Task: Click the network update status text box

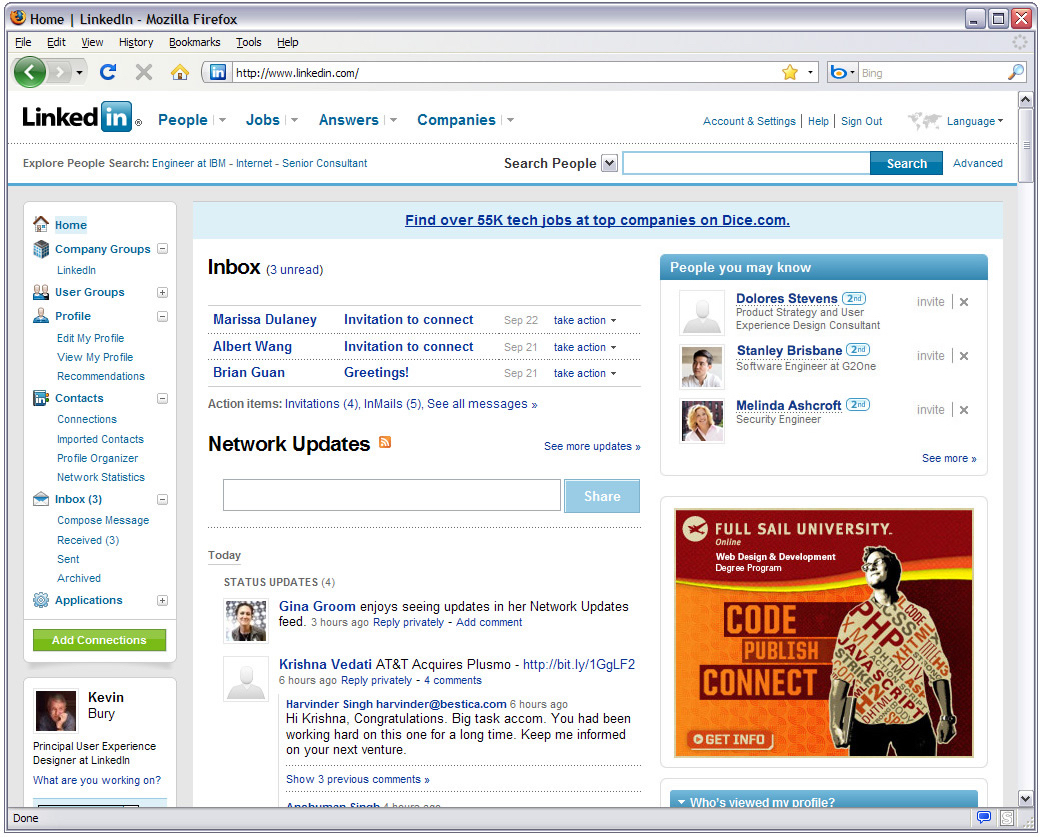Action: click(391, 496)
